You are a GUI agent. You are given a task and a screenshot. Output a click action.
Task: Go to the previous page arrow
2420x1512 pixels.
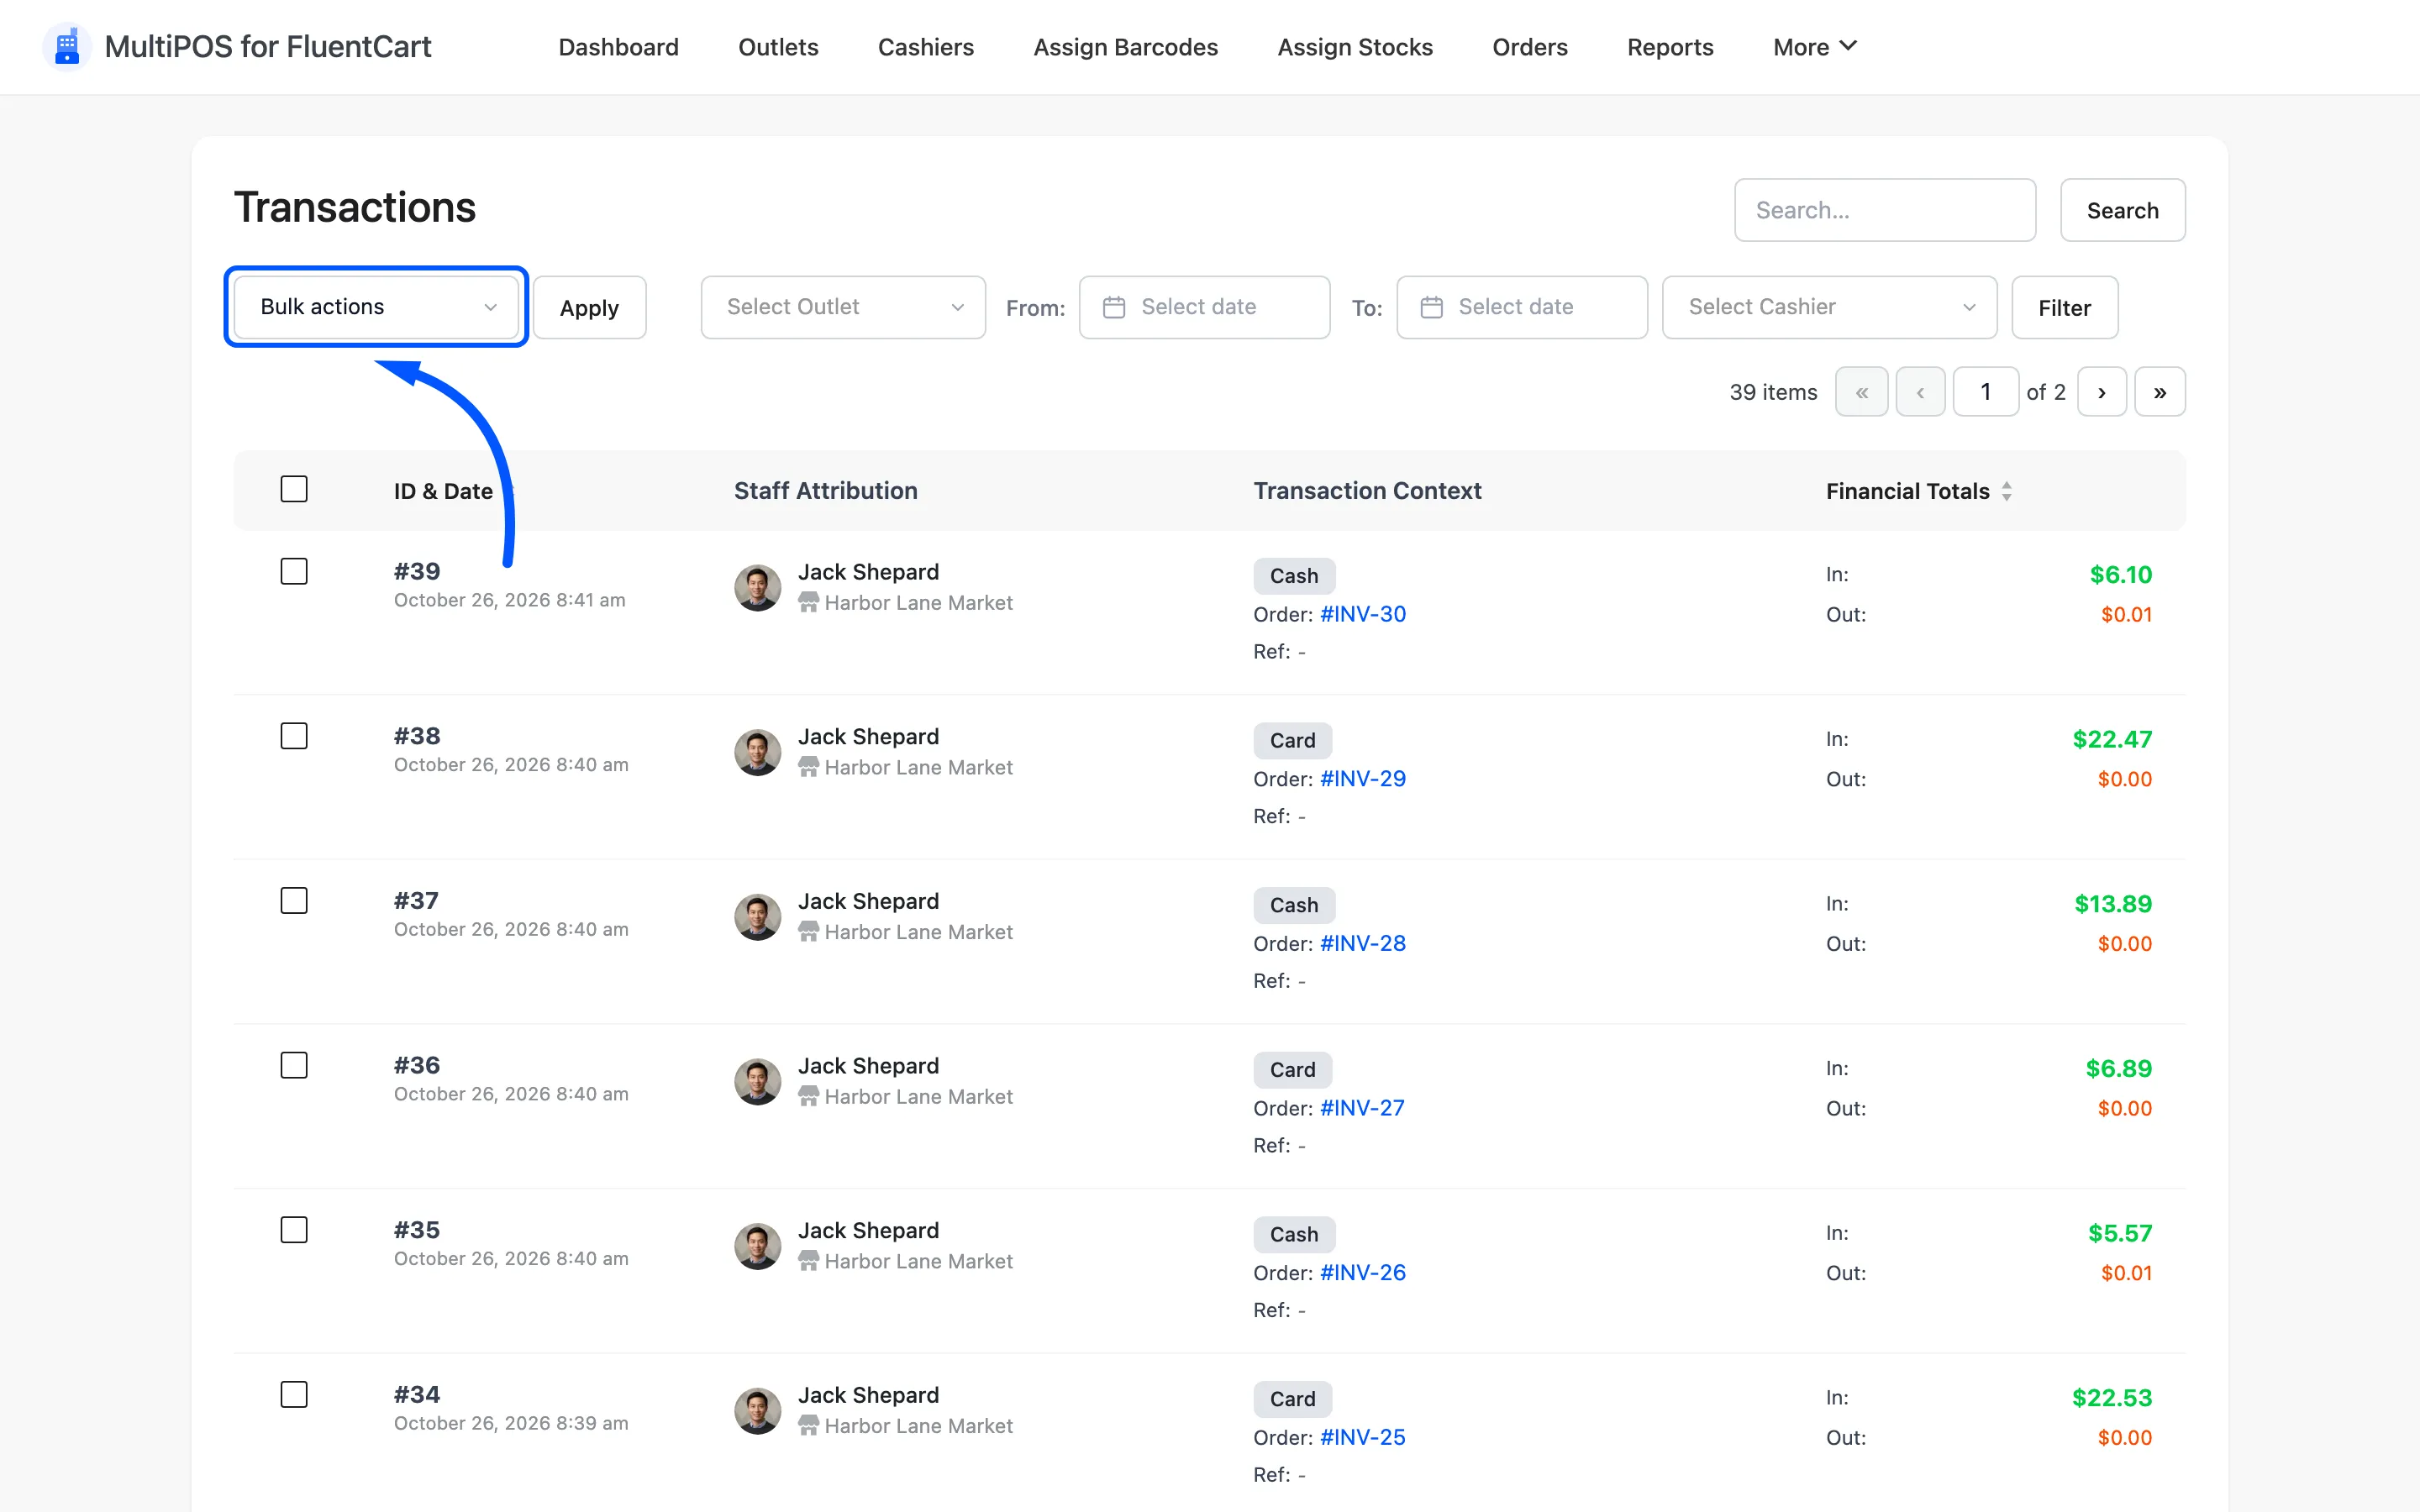click(1920, 392)
